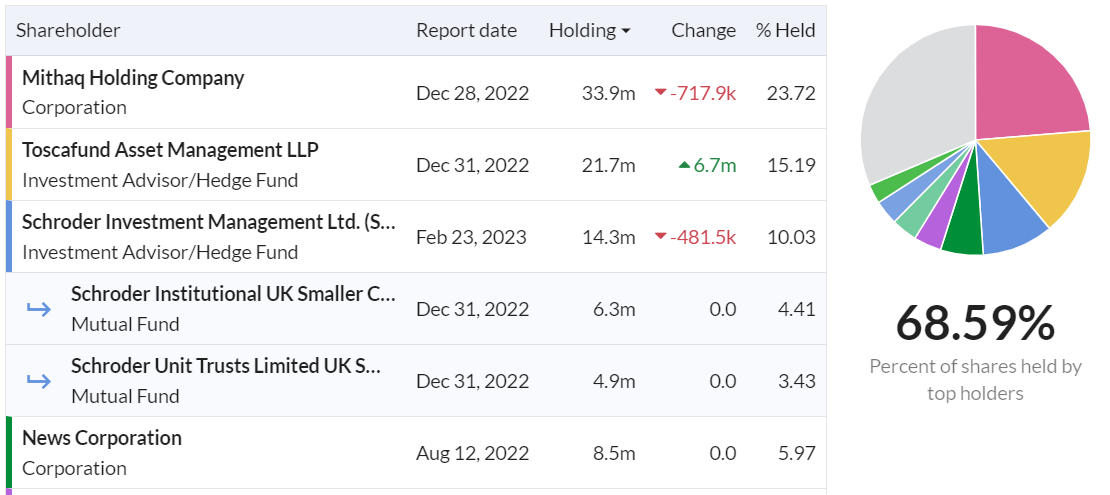Click the 15.19 percent held value
The height and width of the screenshot is (495, 1110).
pos(791,165)
